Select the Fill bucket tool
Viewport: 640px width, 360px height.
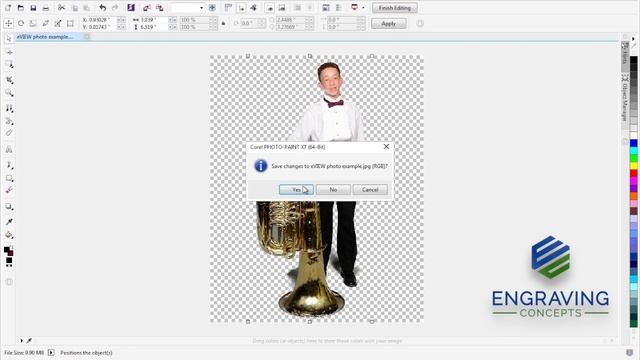tap(9, 235)
